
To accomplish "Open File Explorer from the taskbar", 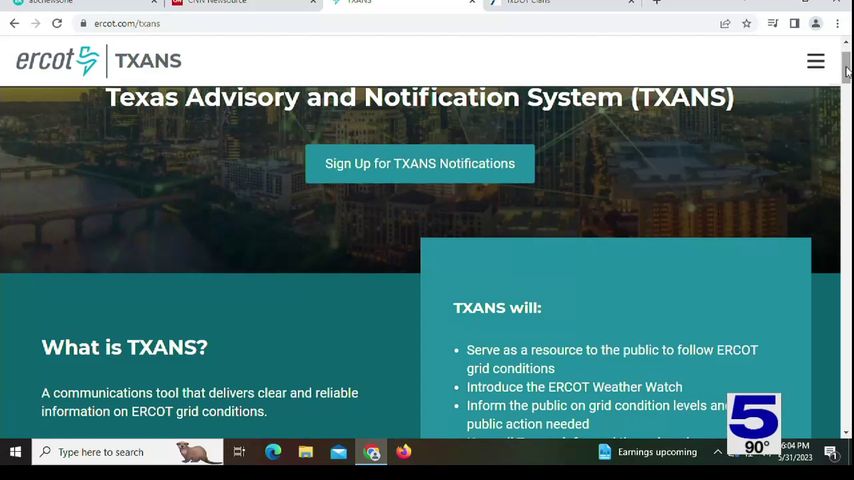I will 306,452.
